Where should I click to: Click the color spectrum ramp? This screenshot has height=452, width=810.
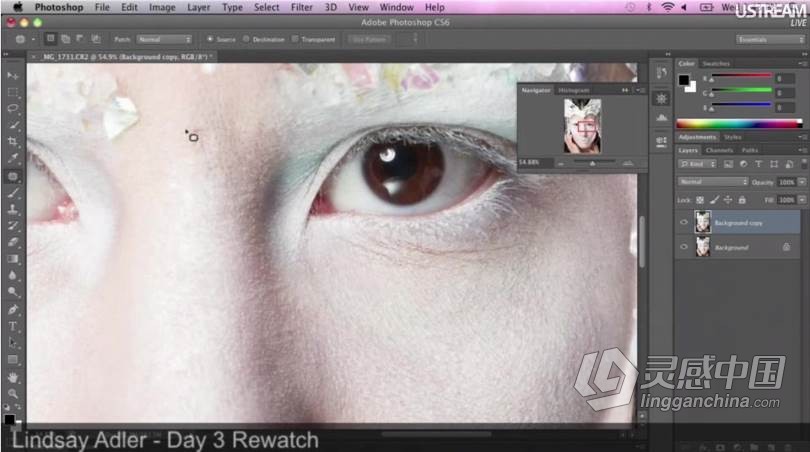739,123
